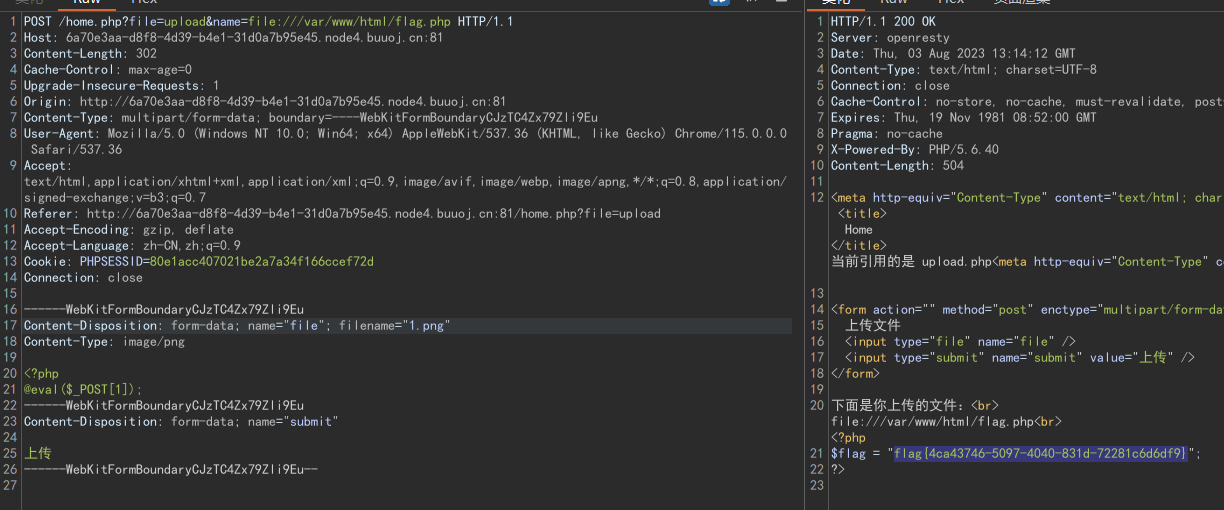Screen dimensions: 1224x510
Task: Click the Content-Length: 302 header
Action: click(x=90, y=53)
